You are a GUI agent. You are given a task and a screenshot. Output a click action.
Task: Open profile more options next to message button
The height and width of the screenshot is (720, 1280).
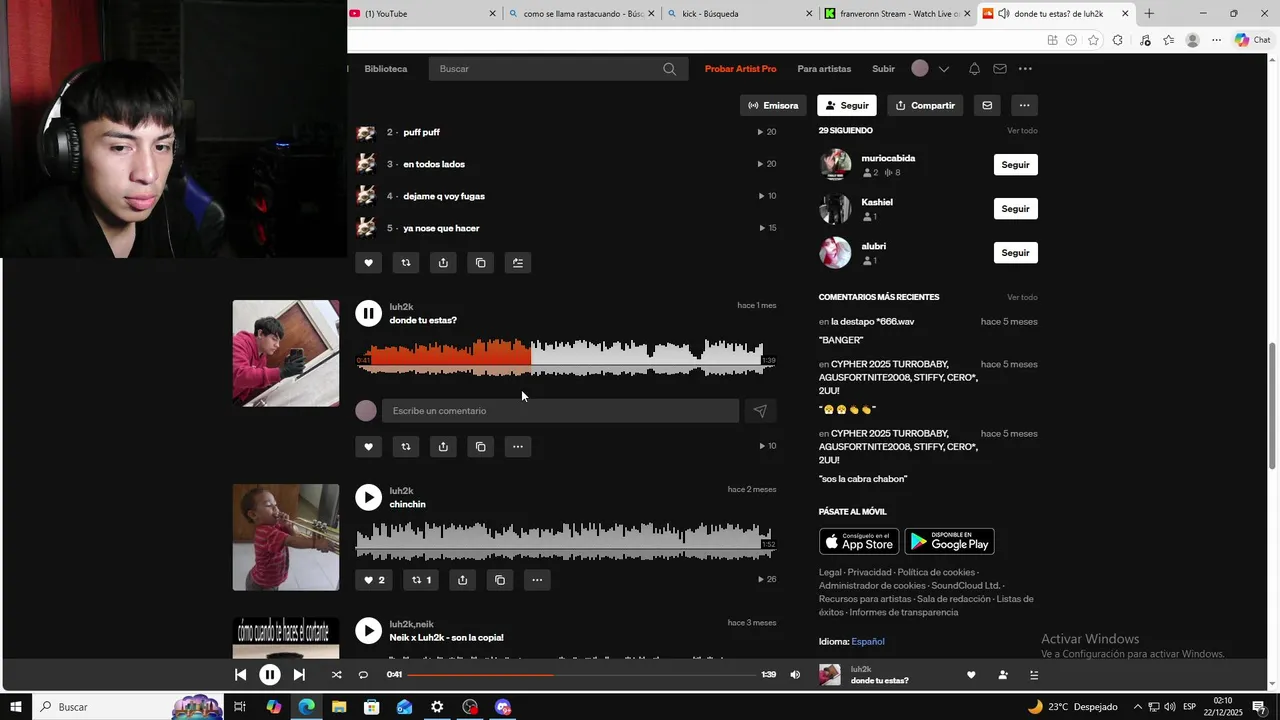point(1024,105)
